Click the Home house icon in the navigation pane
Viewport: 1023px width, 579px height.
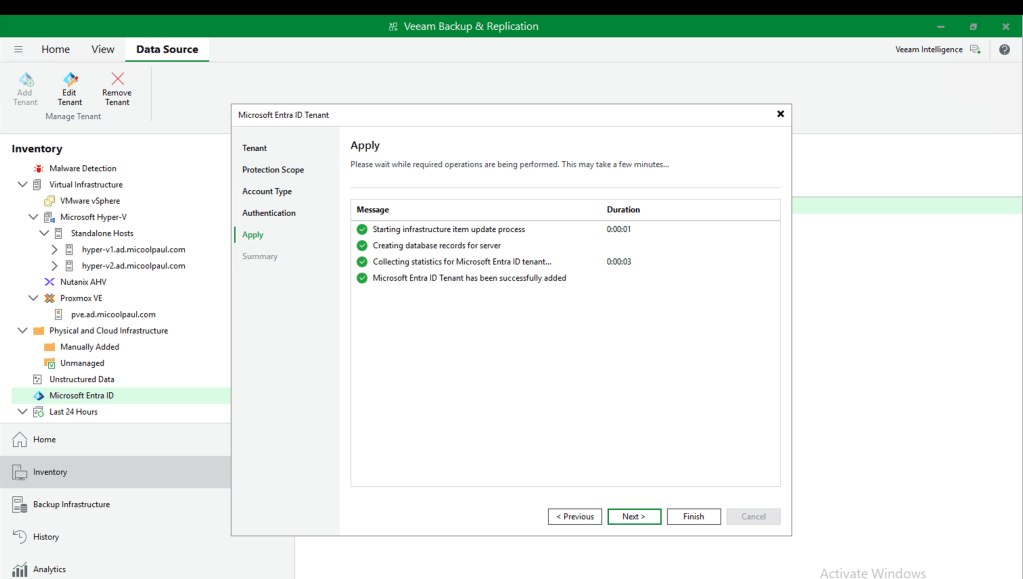coord(20,439)
